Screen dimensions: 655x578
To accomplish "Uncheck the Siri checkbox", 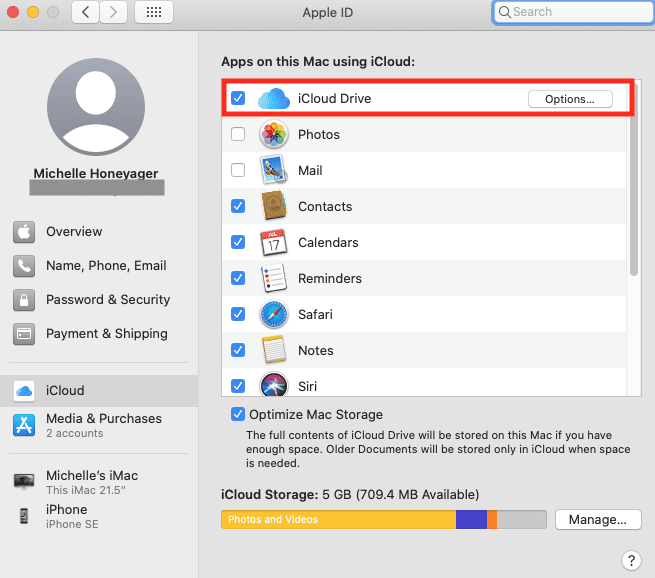I will [238, 386].
